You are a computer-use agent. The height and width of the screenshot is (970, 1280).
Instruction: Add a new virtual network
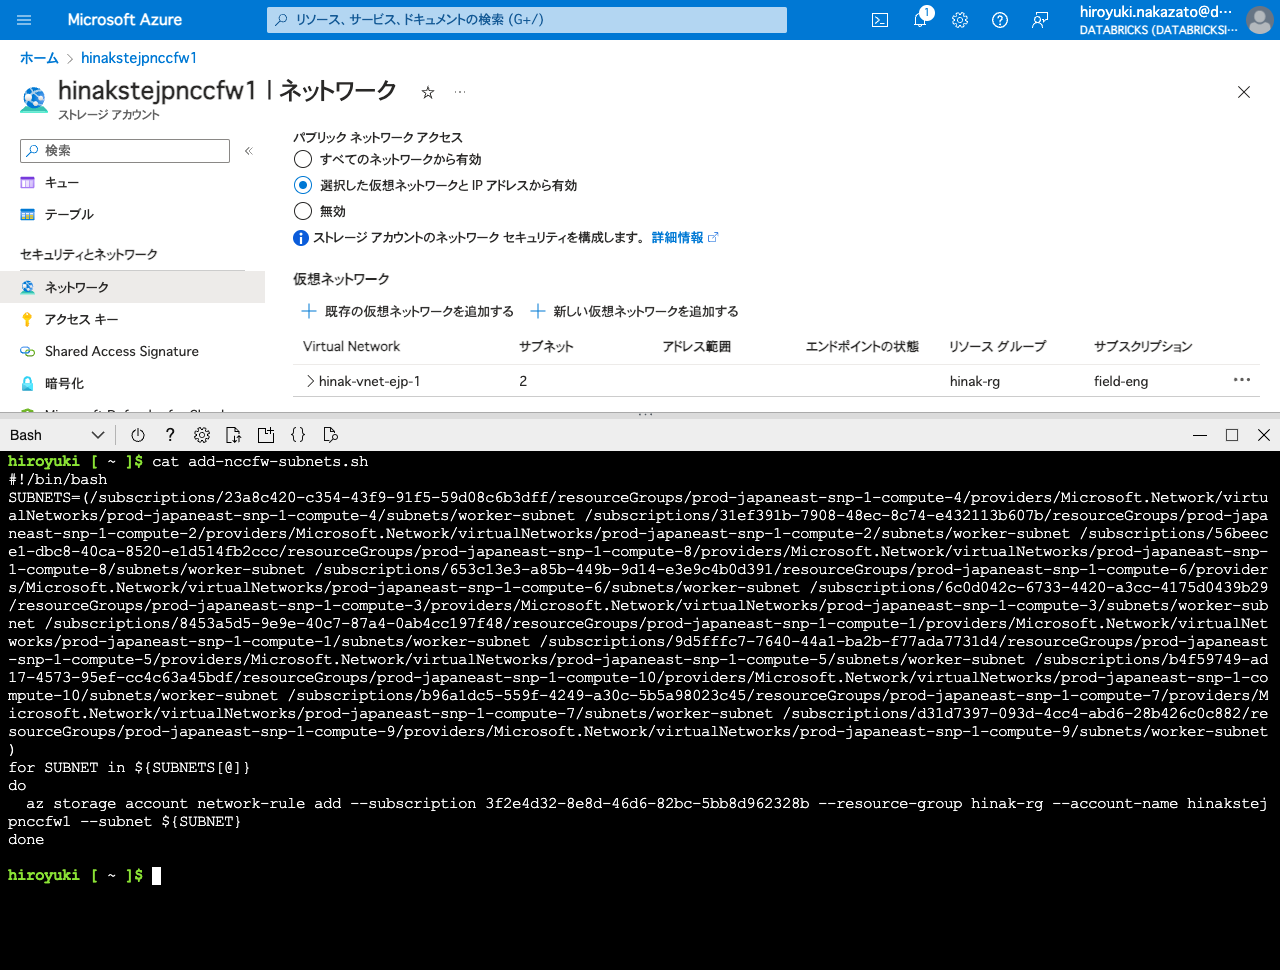click(x=634, y=312)
